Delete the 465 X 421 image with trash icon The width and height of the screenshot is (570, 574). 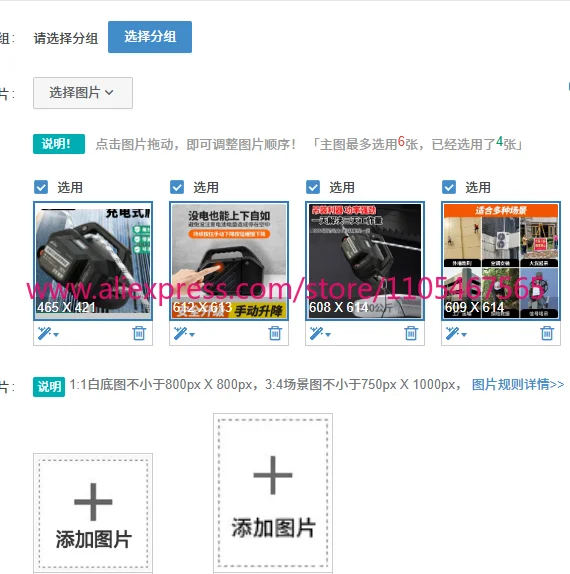(x=139, y=333)
